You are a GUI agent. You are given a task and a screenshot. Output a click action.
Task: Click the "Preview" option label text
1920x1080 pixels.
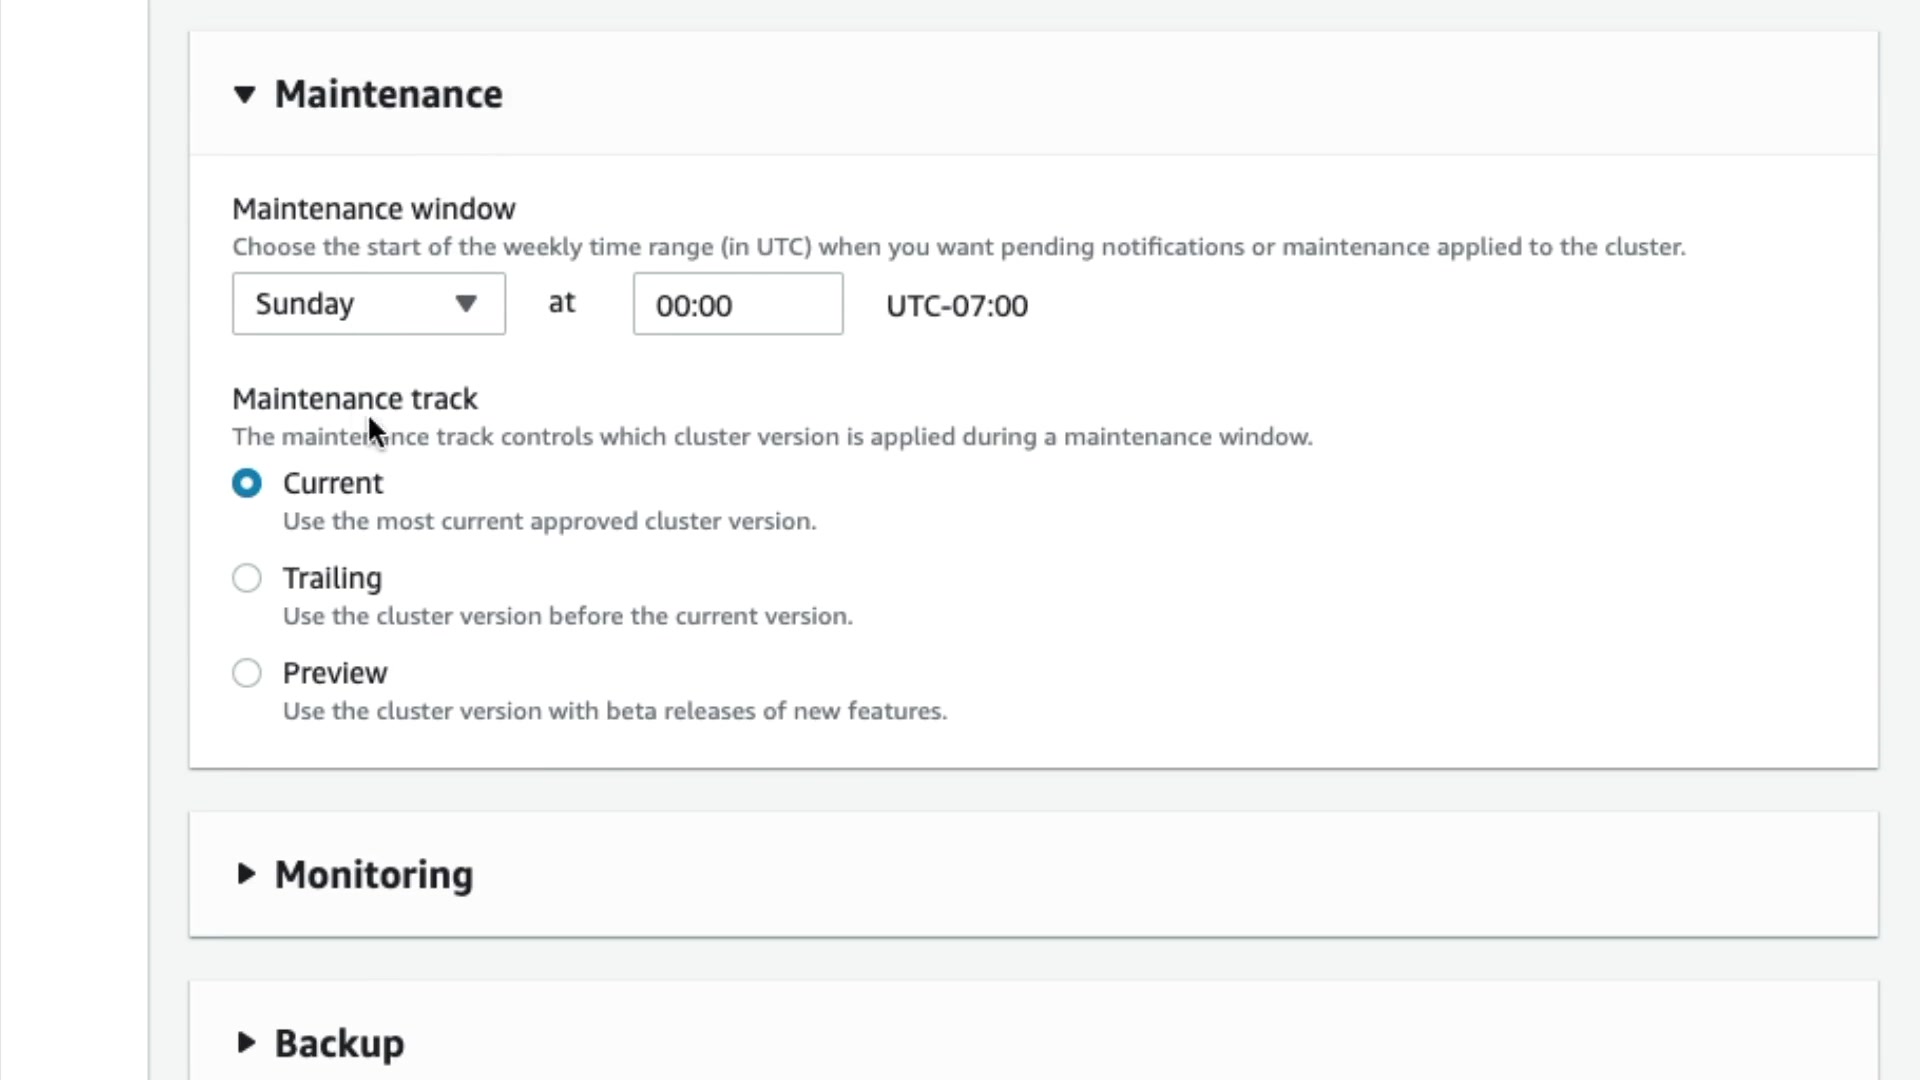(x=335, y=673)
